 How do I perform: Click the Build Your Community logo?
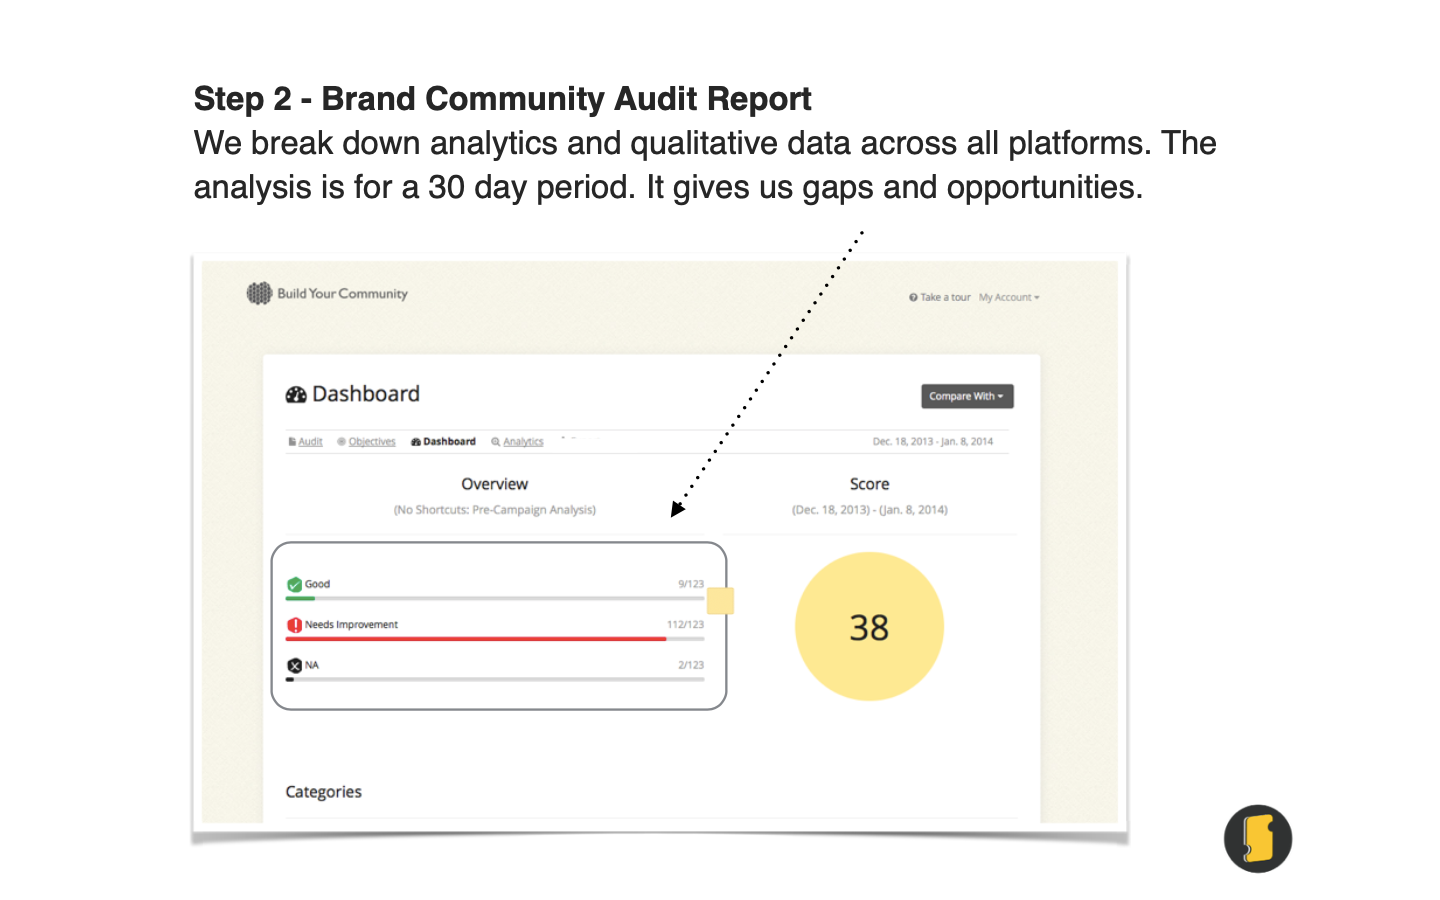pos(327,293)
